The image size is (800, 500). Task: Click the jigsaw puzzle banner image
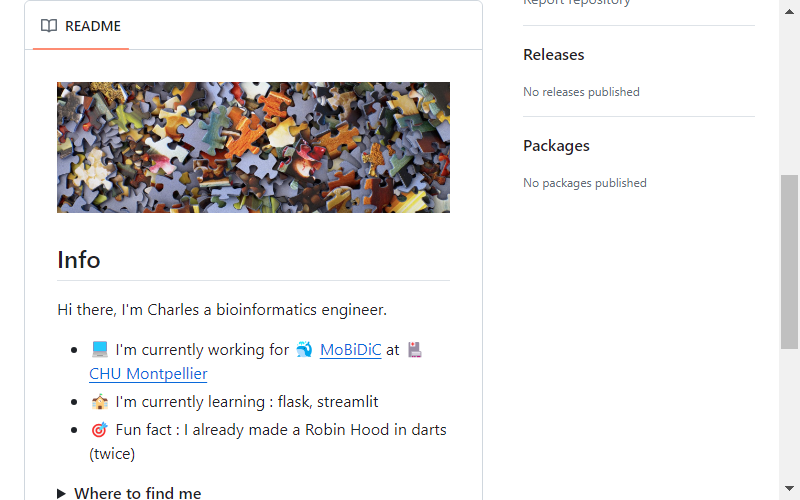click(253, 147)
